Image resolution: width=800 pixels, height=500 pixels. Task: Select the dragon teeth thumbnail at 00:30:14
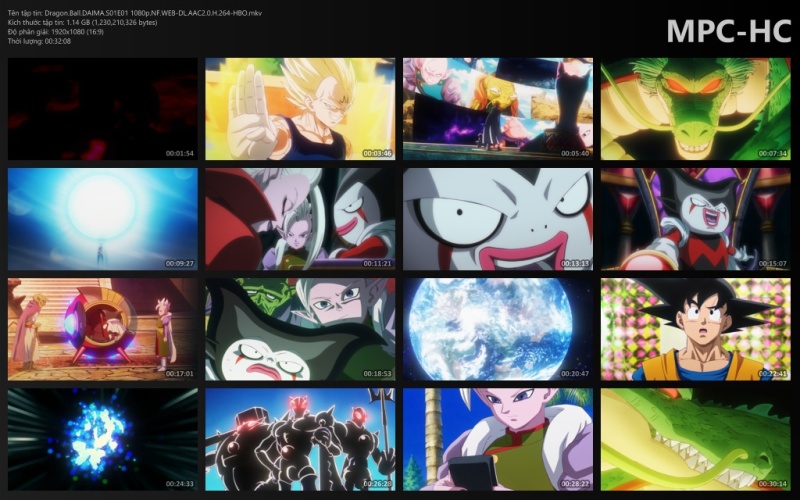695,439
